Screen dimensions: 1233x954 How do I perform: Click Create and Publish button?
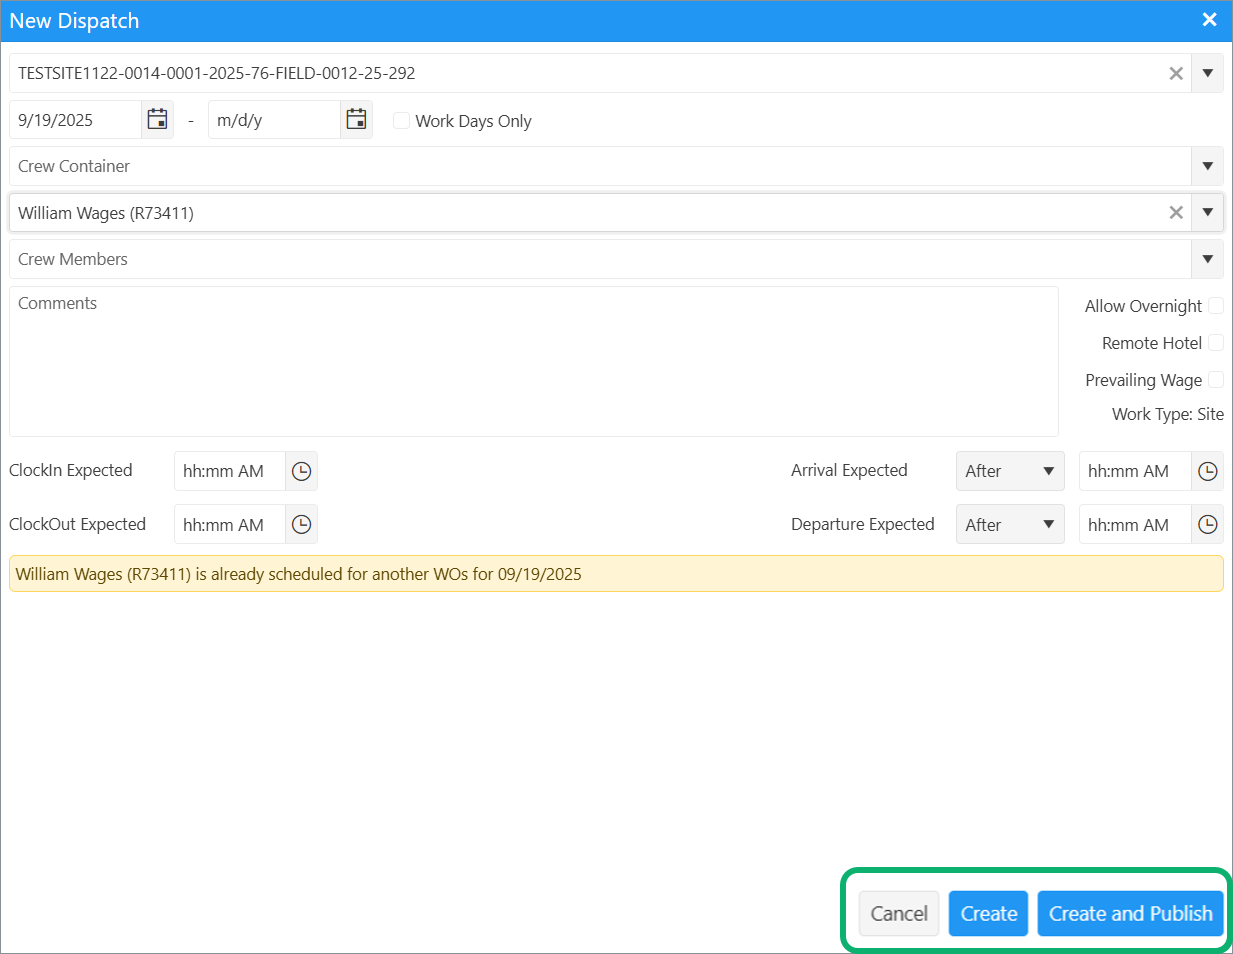1130,914
